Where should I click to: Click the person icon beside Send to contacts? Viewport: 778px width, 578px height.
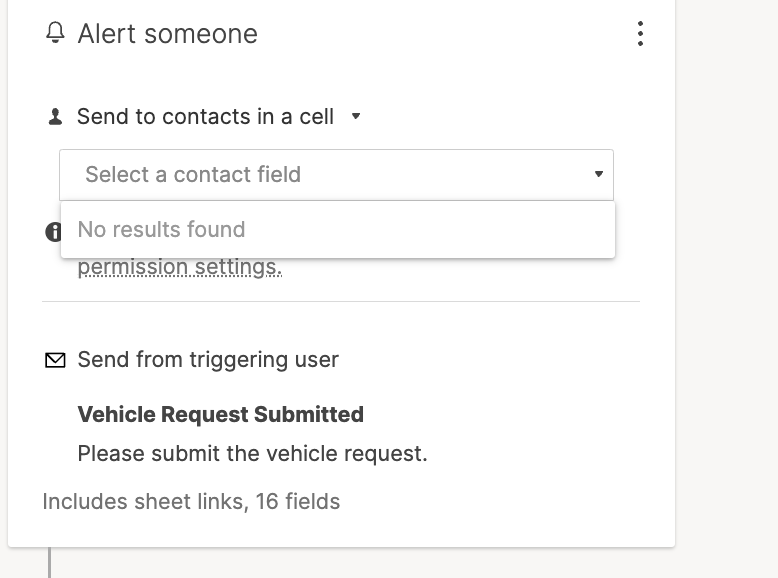tap(55, 117)
